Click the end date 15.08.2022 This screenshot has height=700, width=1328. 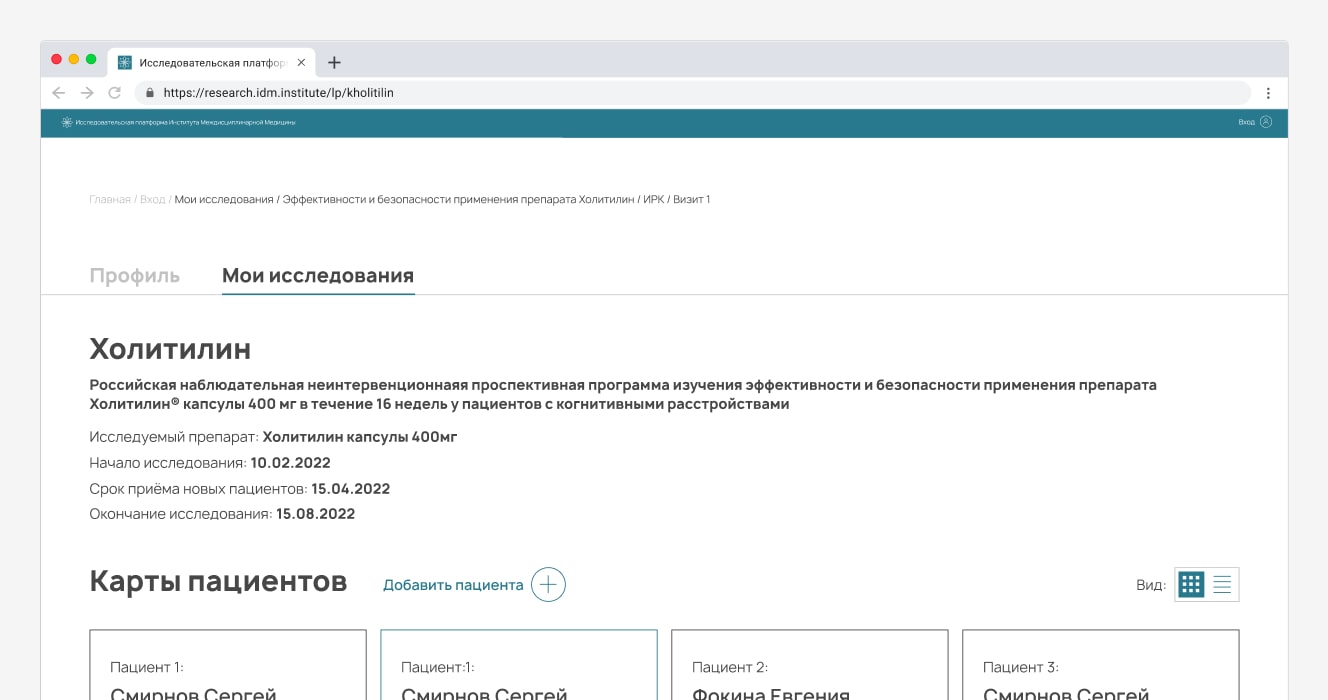(316, 514)
